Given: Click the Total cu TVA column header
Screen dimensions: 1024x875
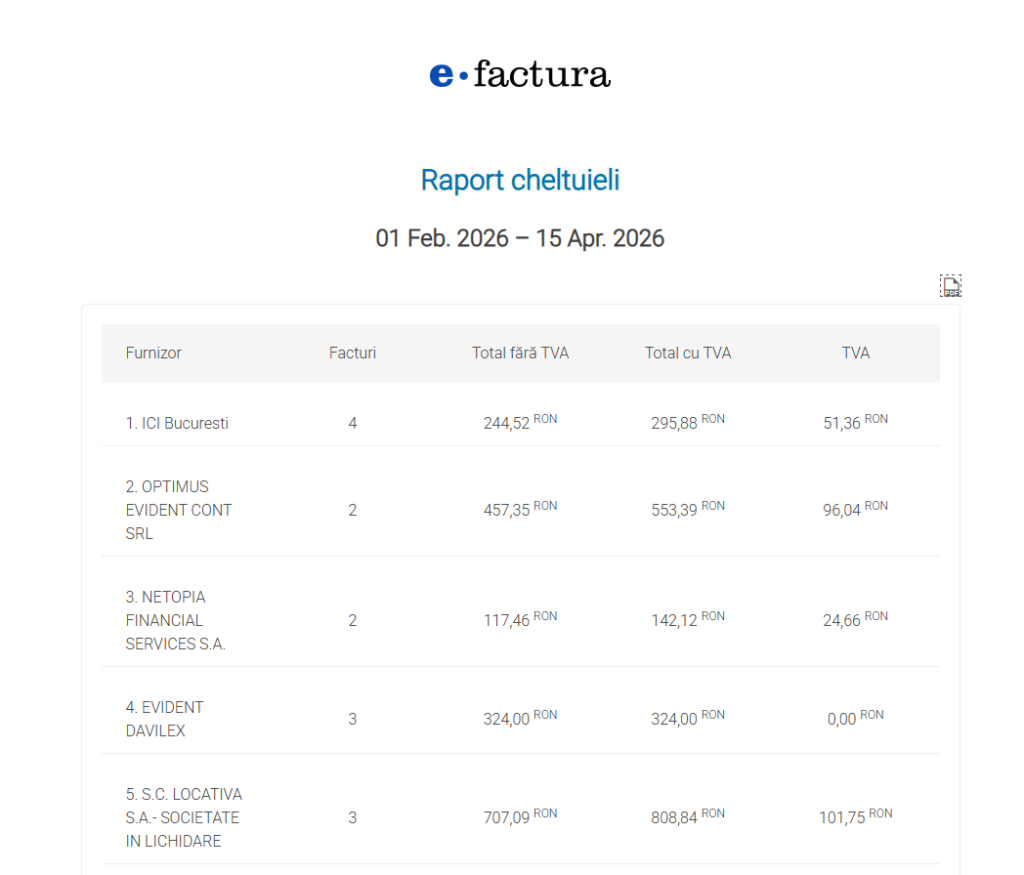Looking at the screenshot, I should coord(688,353).
